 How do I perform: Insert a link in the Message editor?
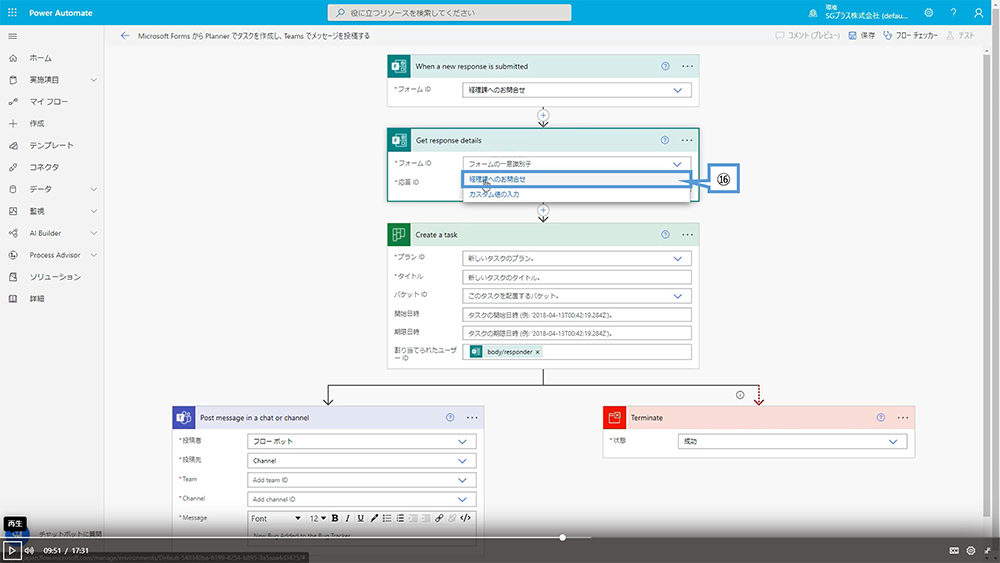(x=439, y=518)
